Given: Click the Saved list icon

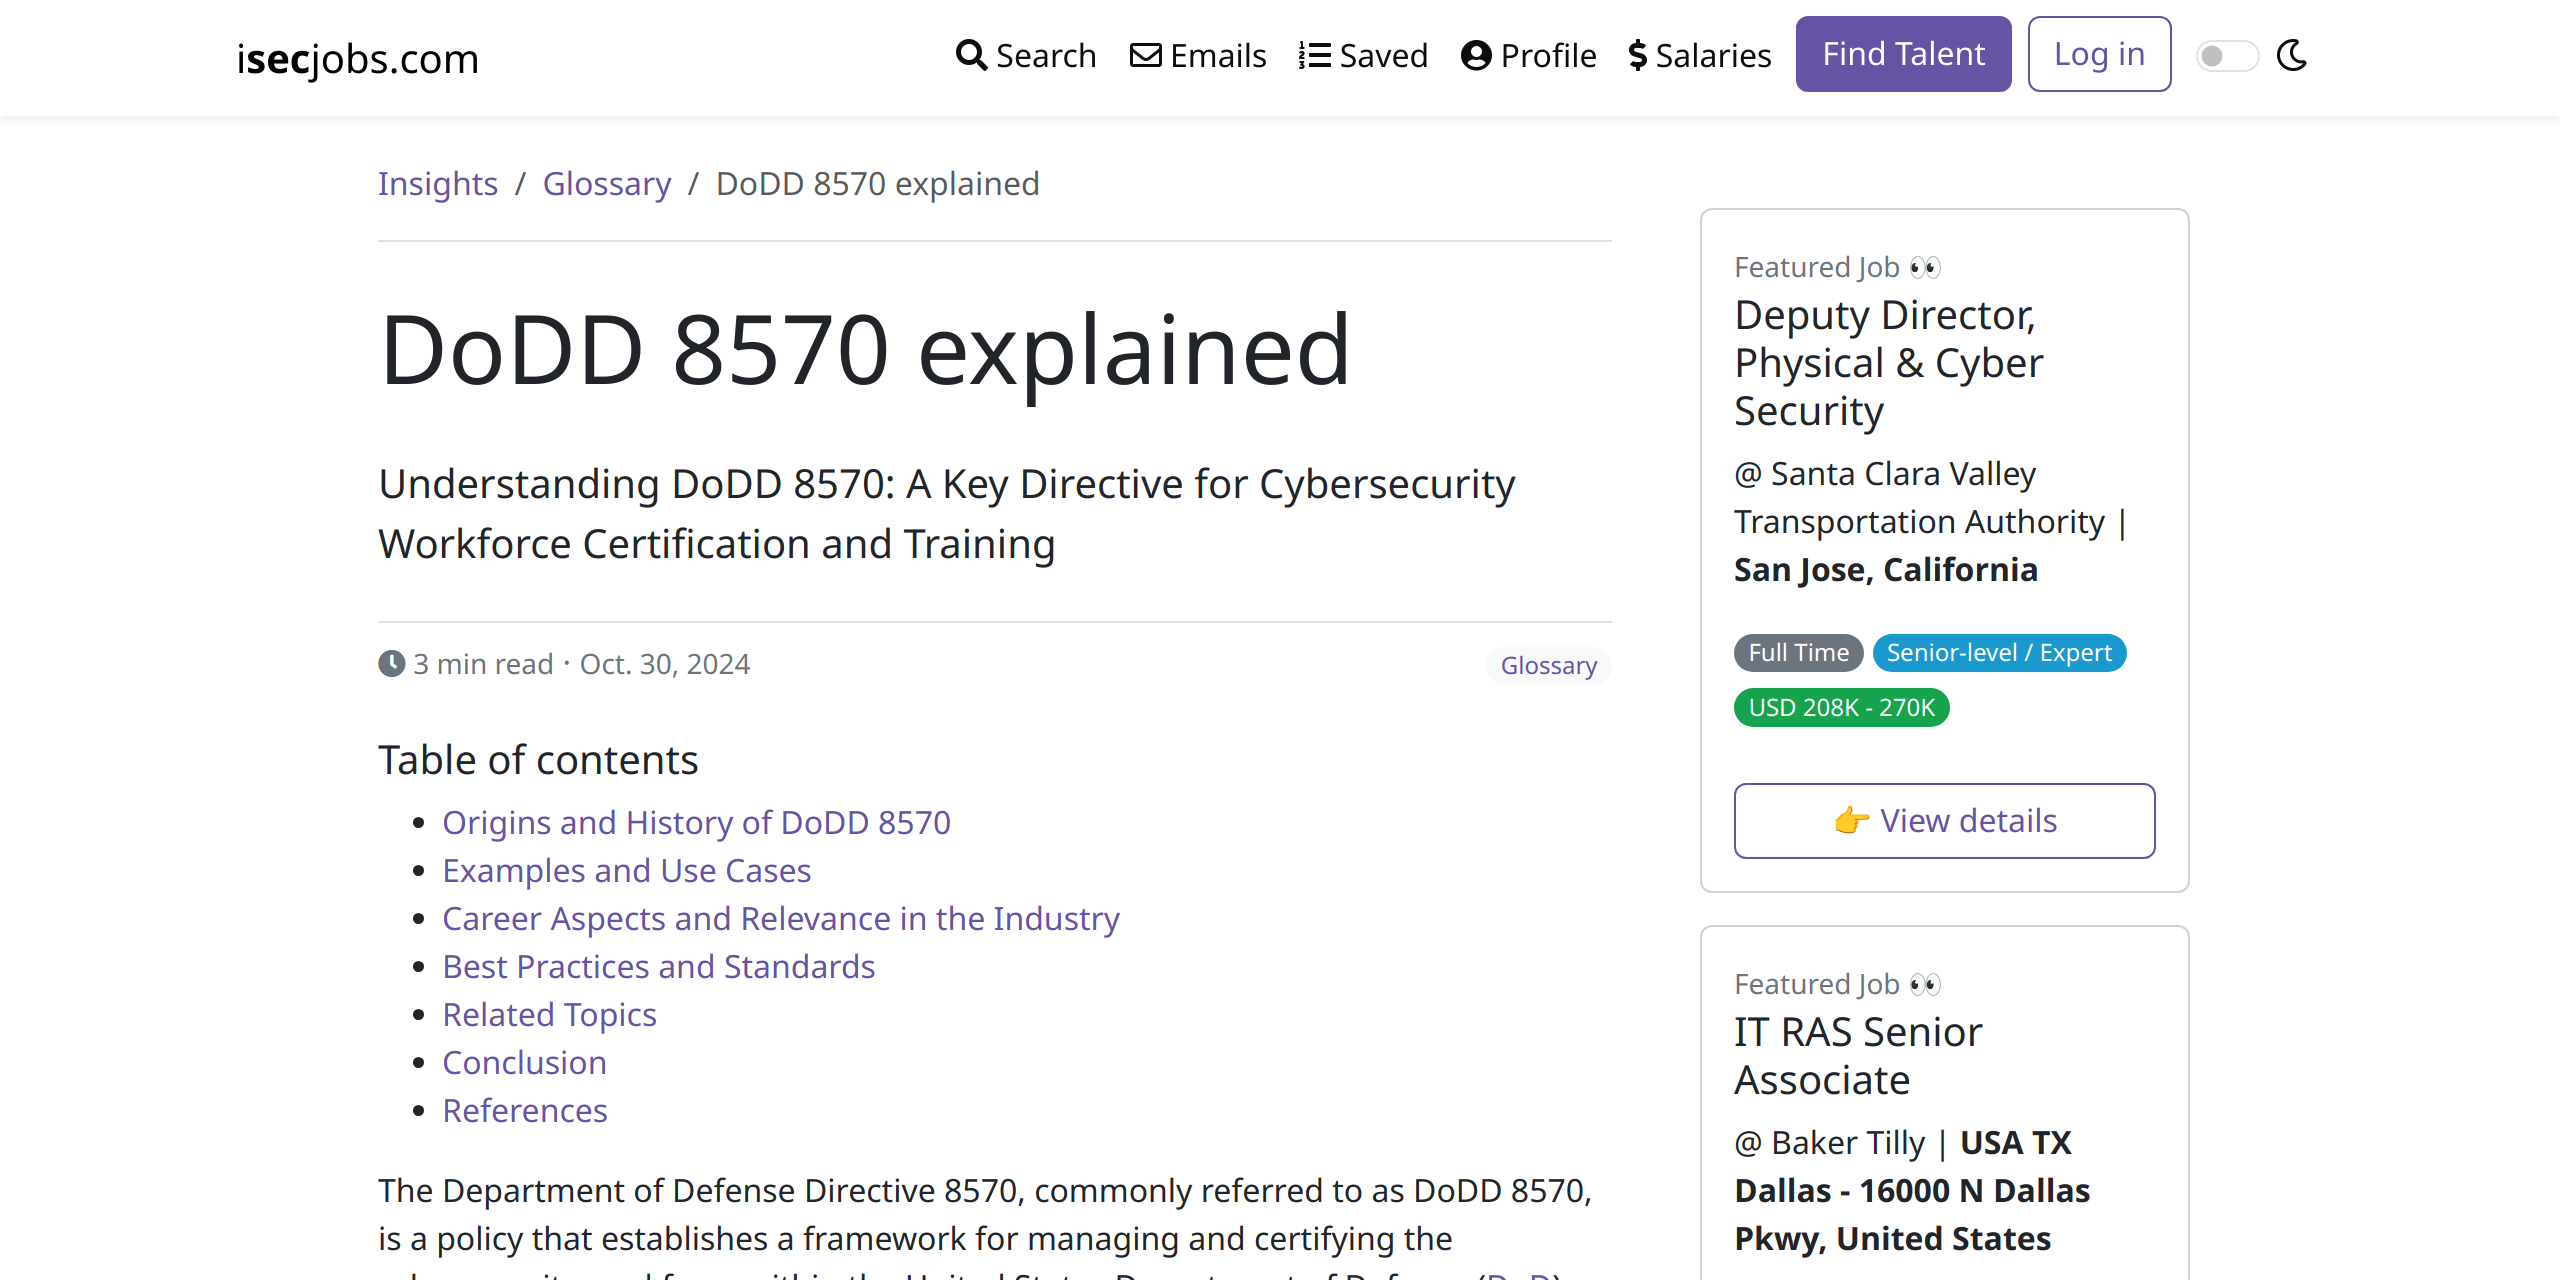Looking at the screenshot, I should (1314, 55).
